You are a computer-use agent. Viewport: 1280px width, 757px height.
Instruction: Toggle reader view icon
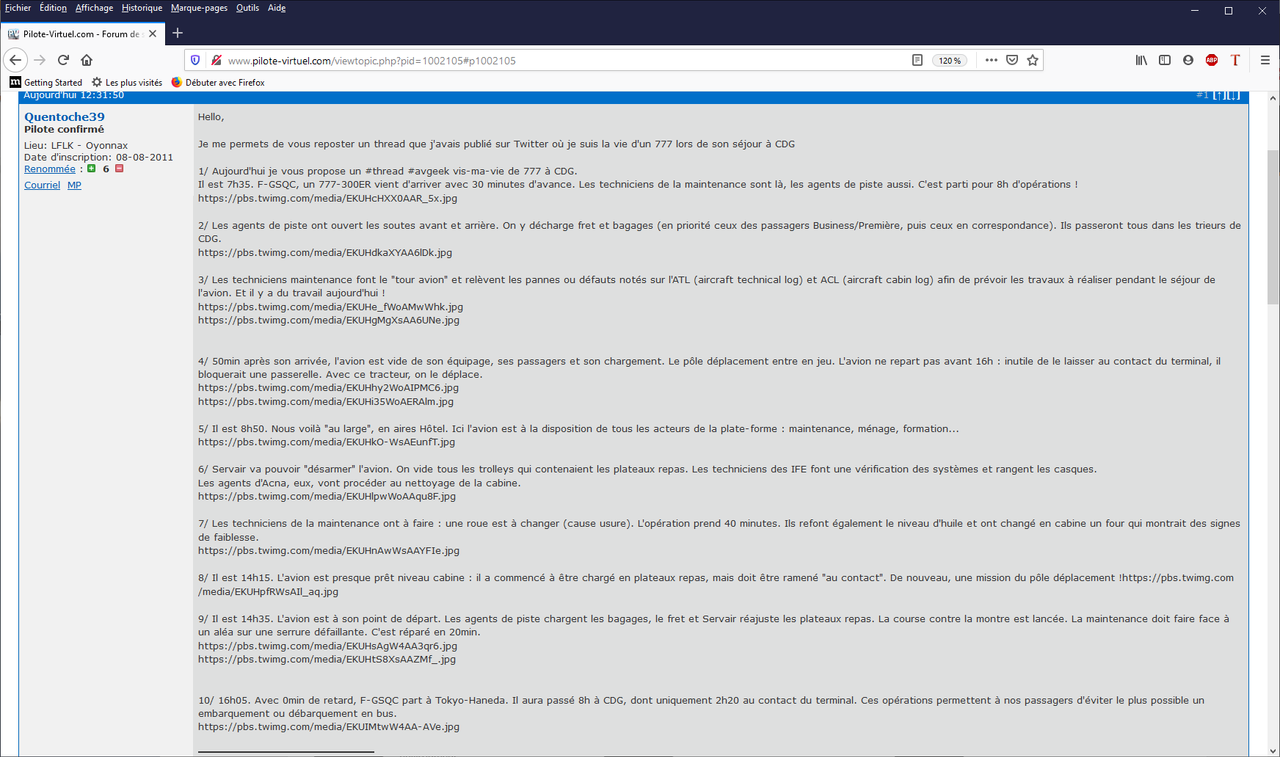click(917, 60)
